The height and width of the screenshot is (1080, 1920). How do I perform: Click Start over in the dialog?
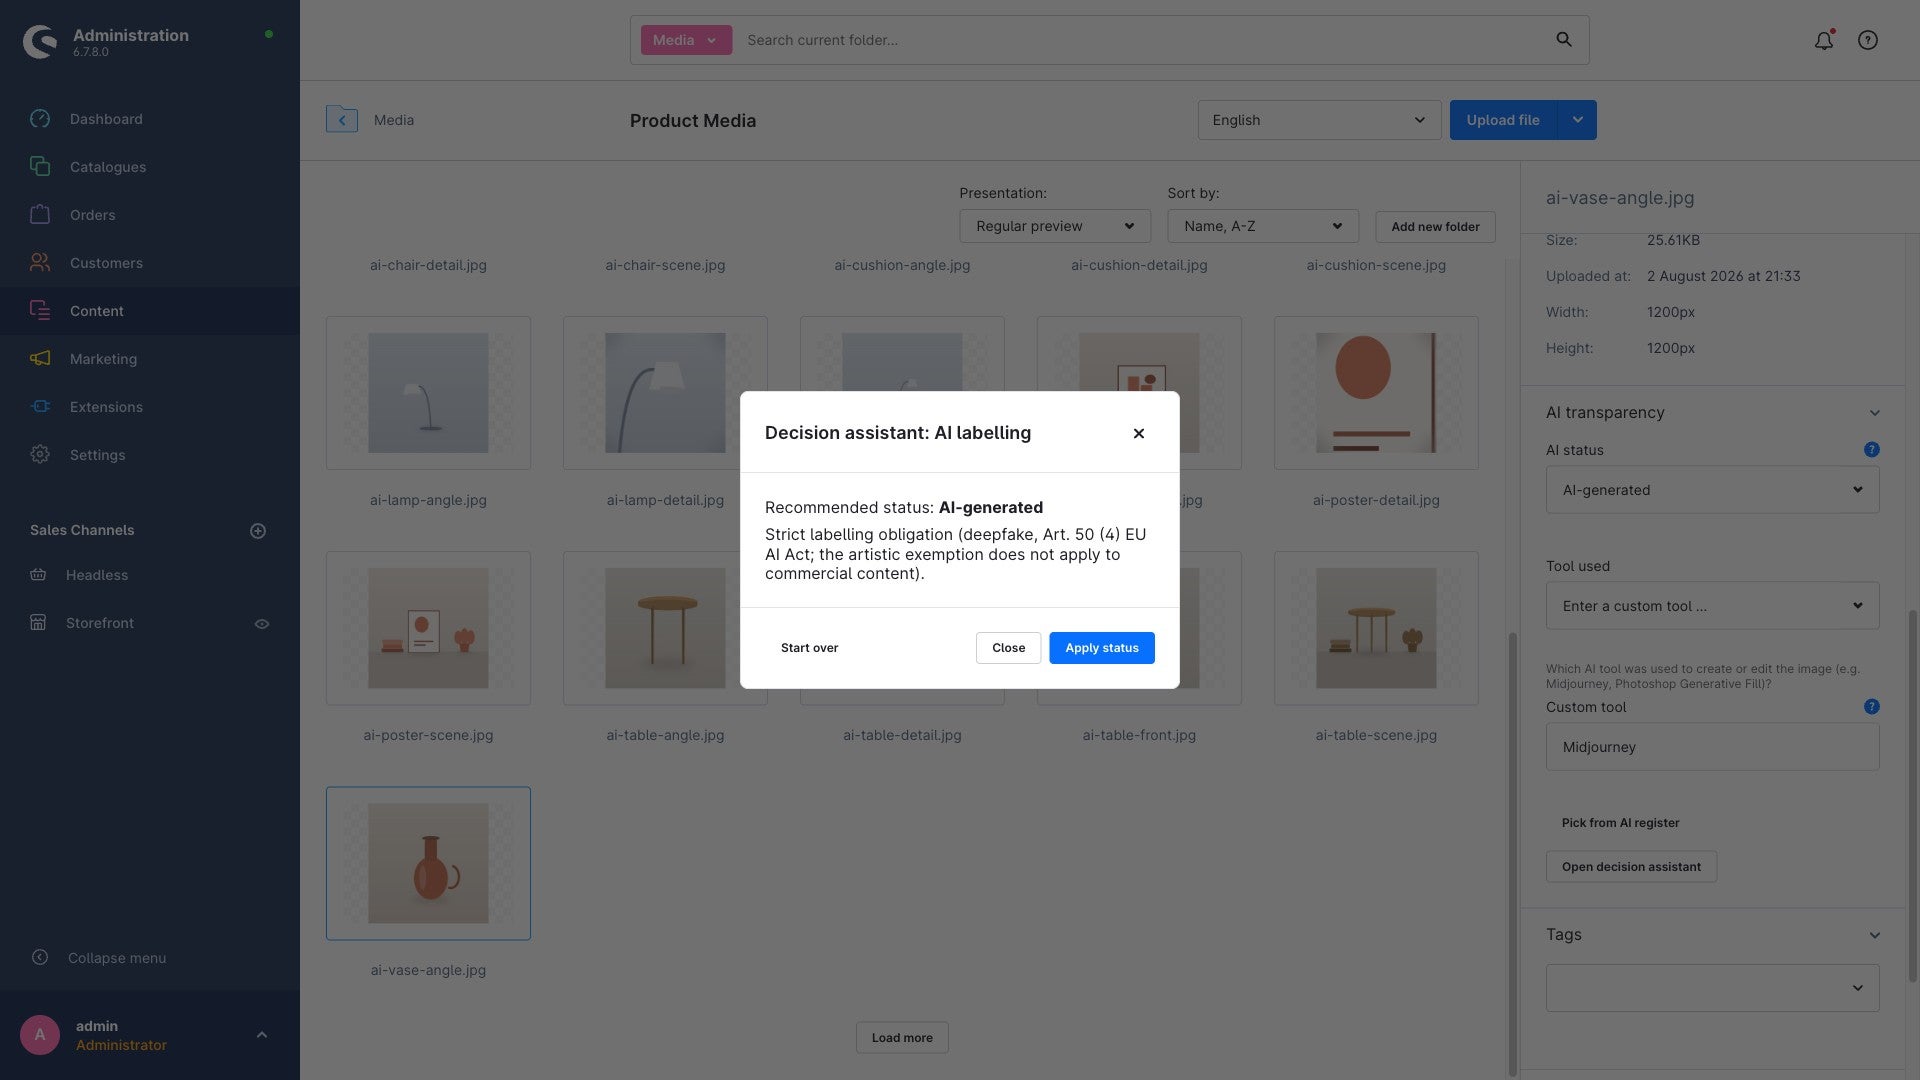[809, 648]
